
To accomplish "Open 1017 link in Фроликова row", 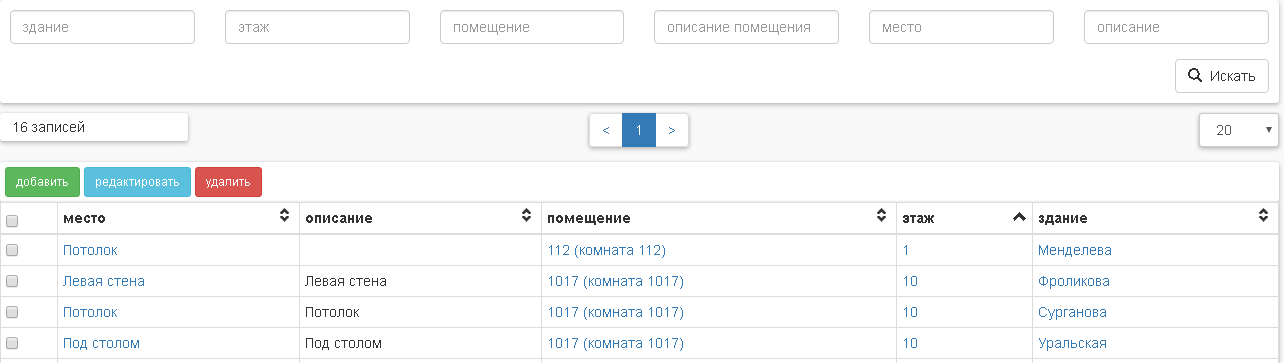I will pos(616,281).
